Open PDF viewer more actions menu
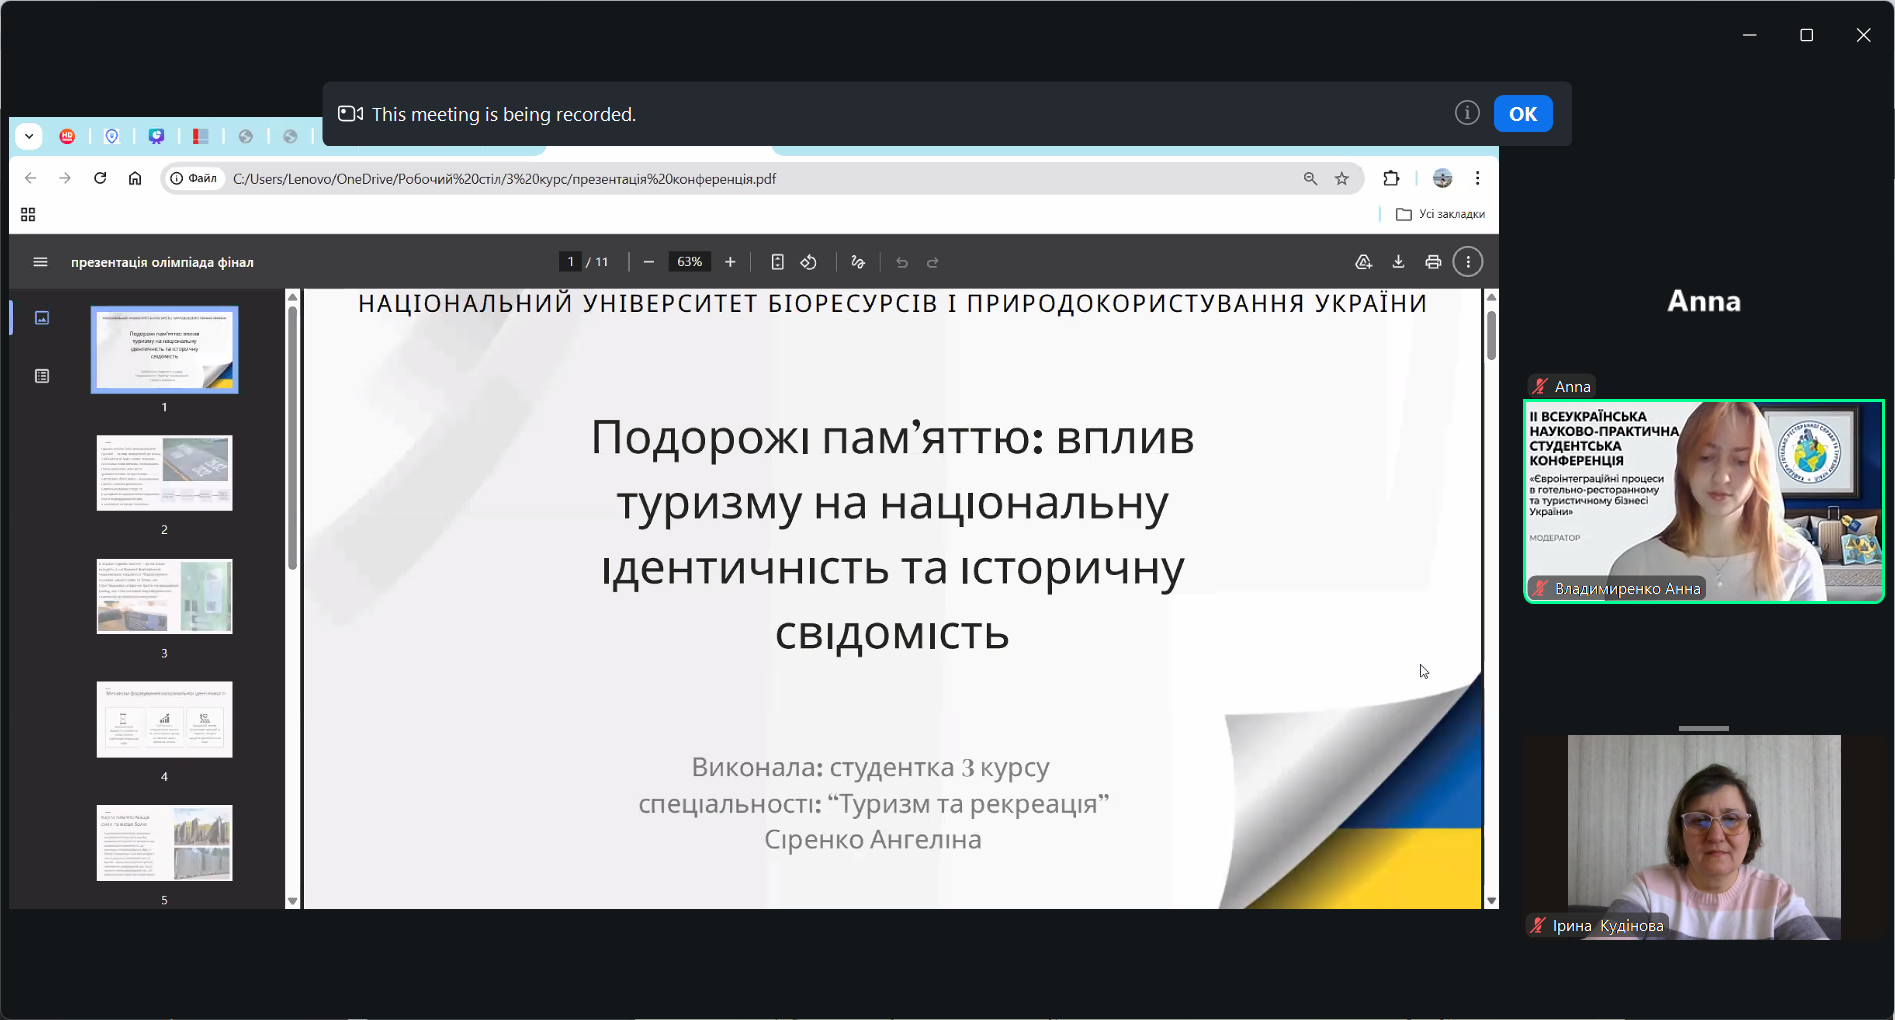The width and height of the screenshot is (1895, 1020). (1468, 262)
